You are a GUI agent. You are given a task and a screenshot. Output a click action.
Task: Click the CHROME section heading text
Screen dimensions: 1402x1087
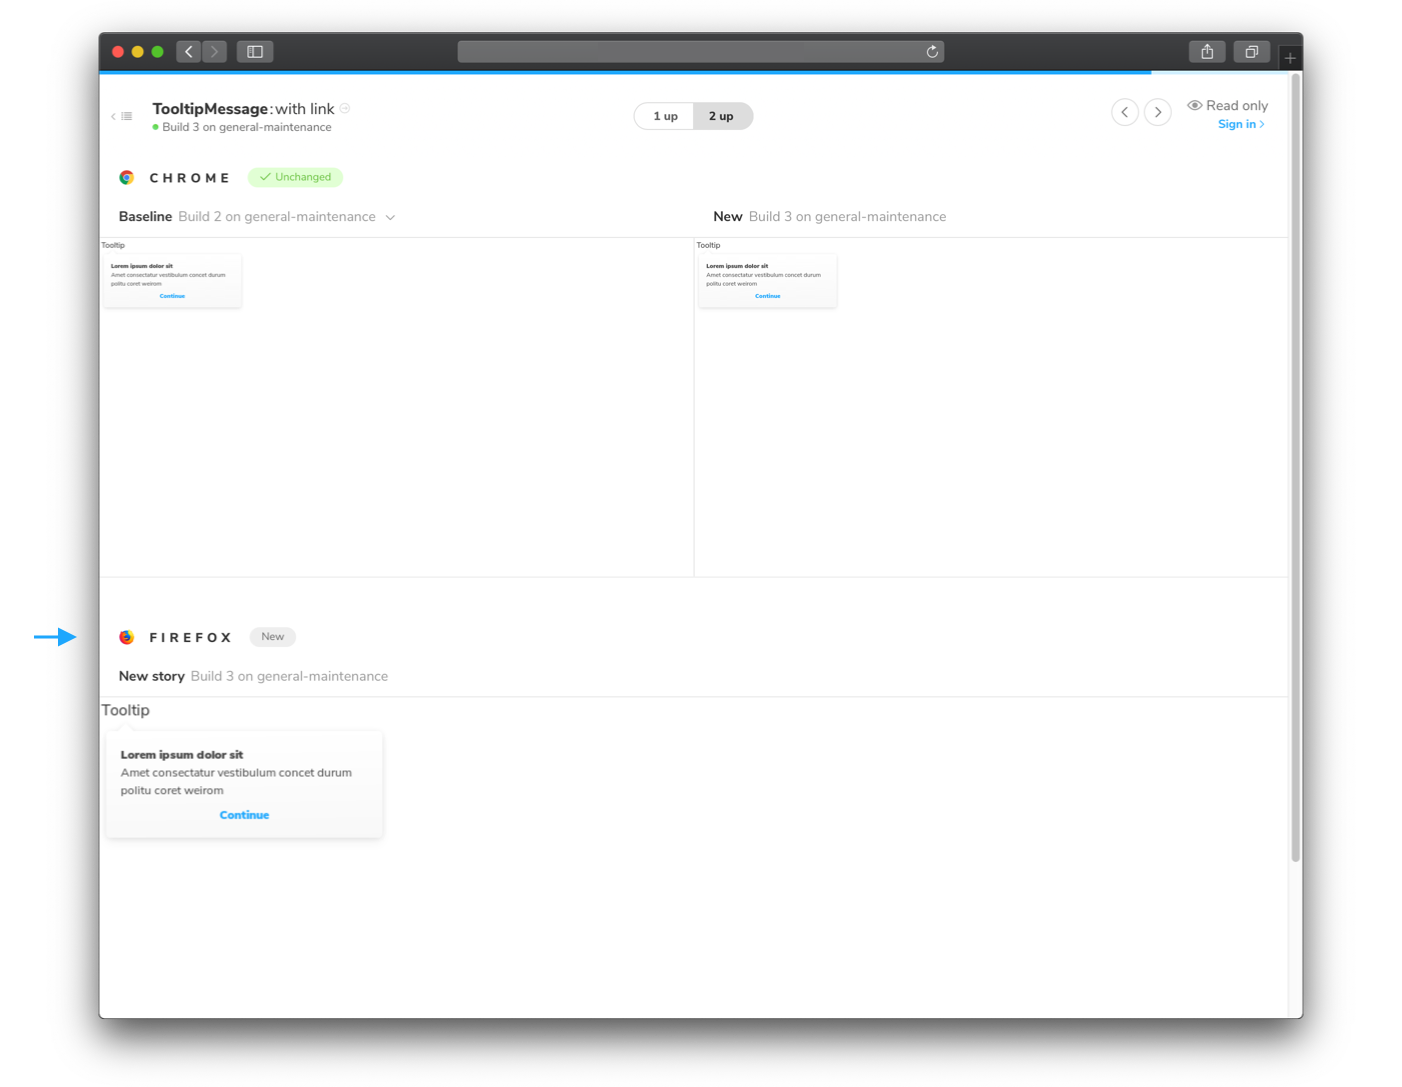(x=190, y=178)
